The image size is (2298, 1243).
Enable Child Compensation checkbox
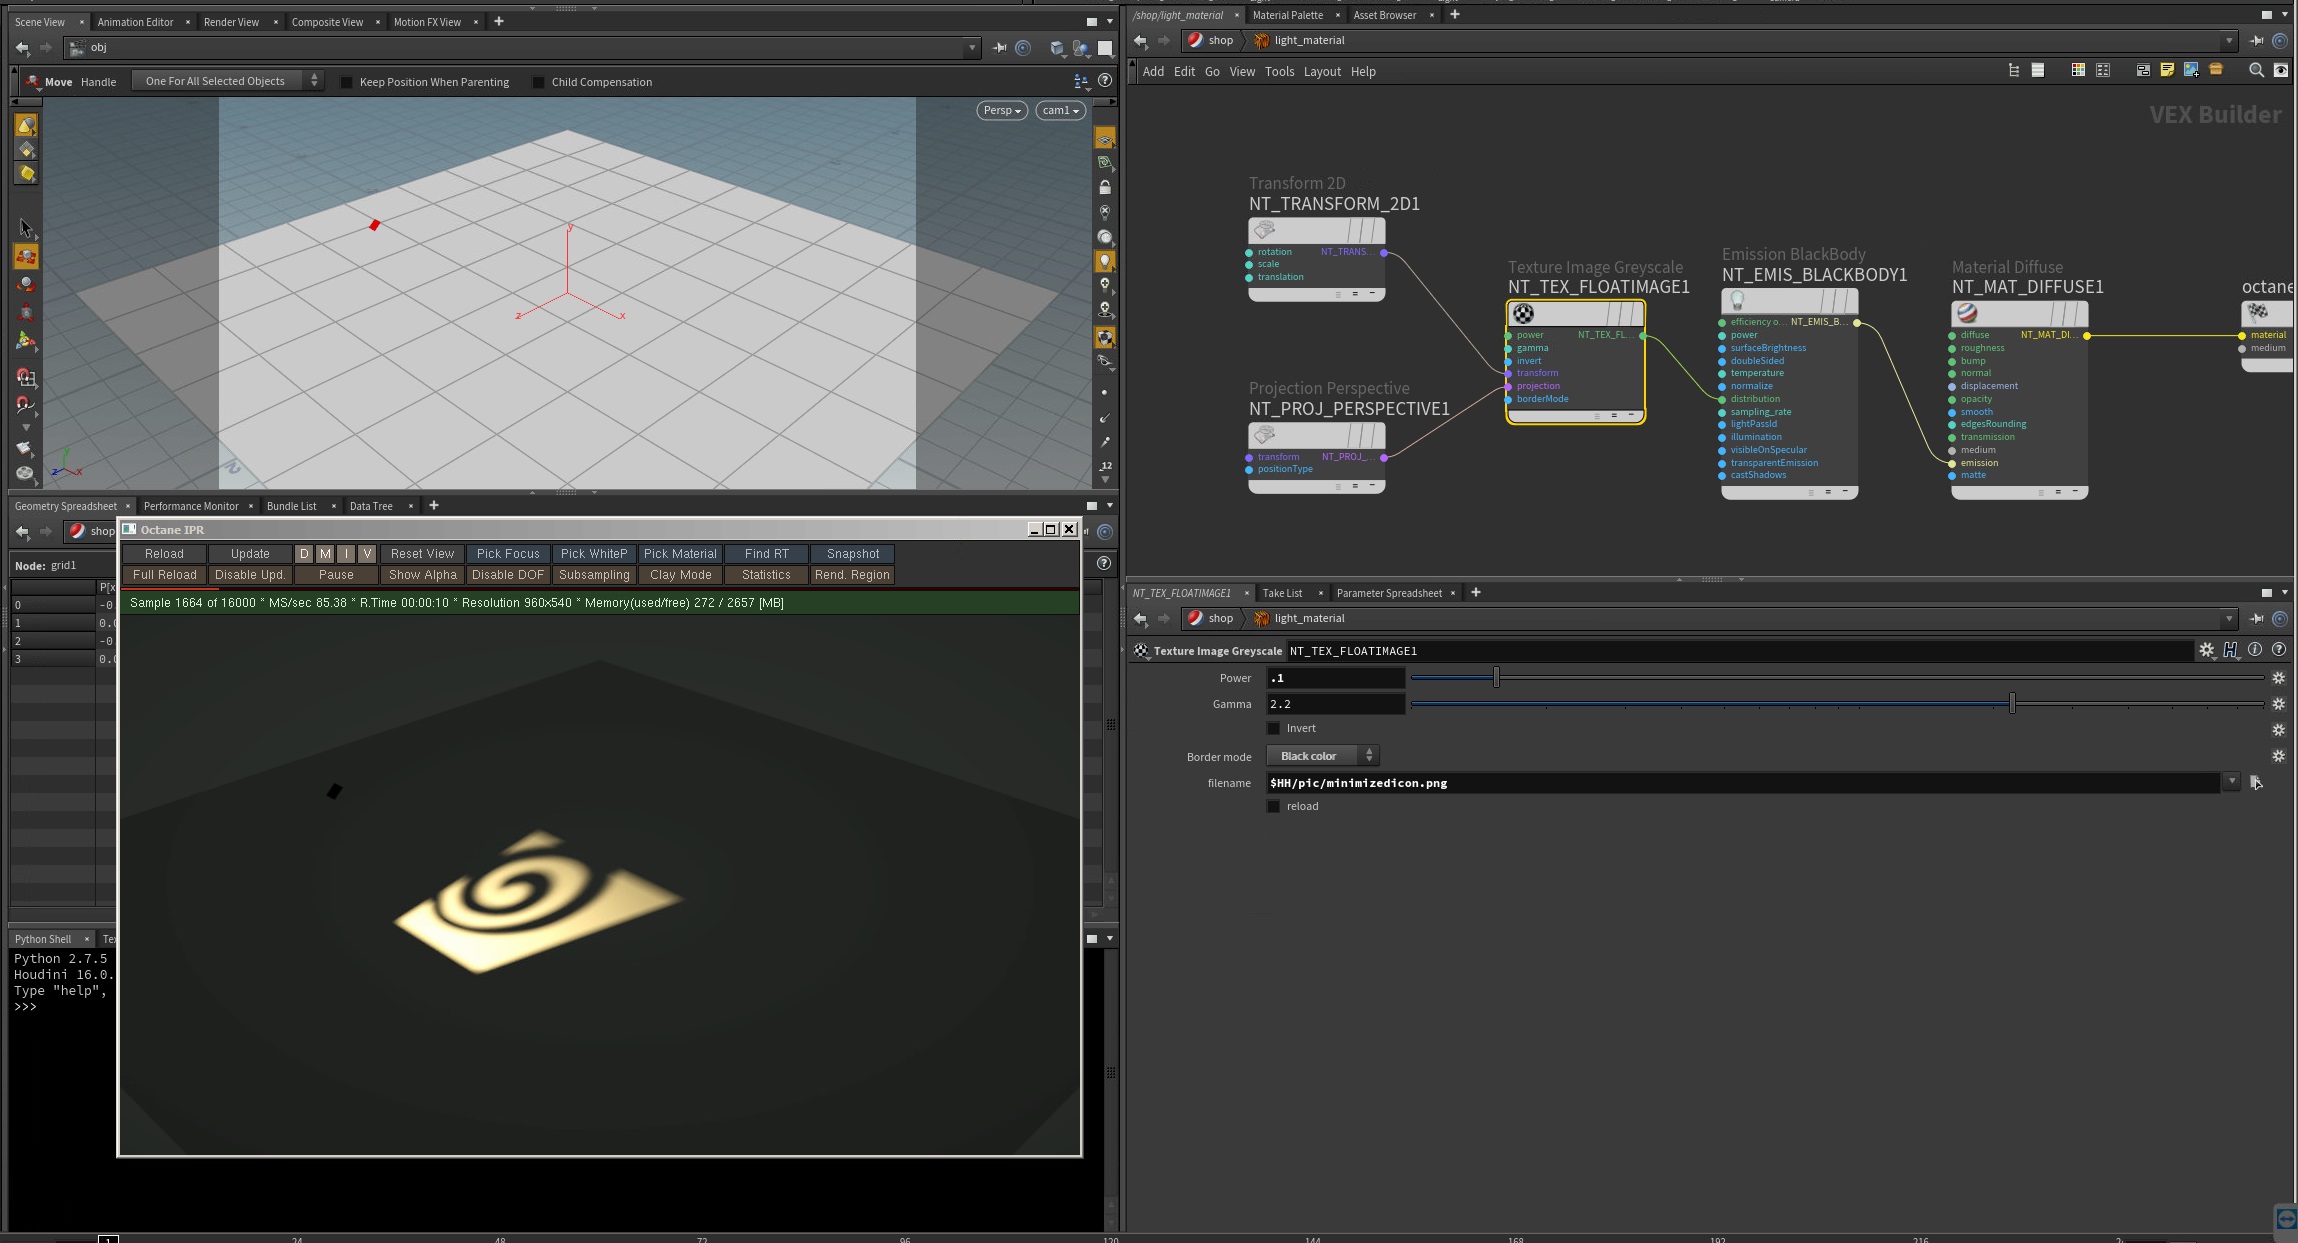(538, 82)
